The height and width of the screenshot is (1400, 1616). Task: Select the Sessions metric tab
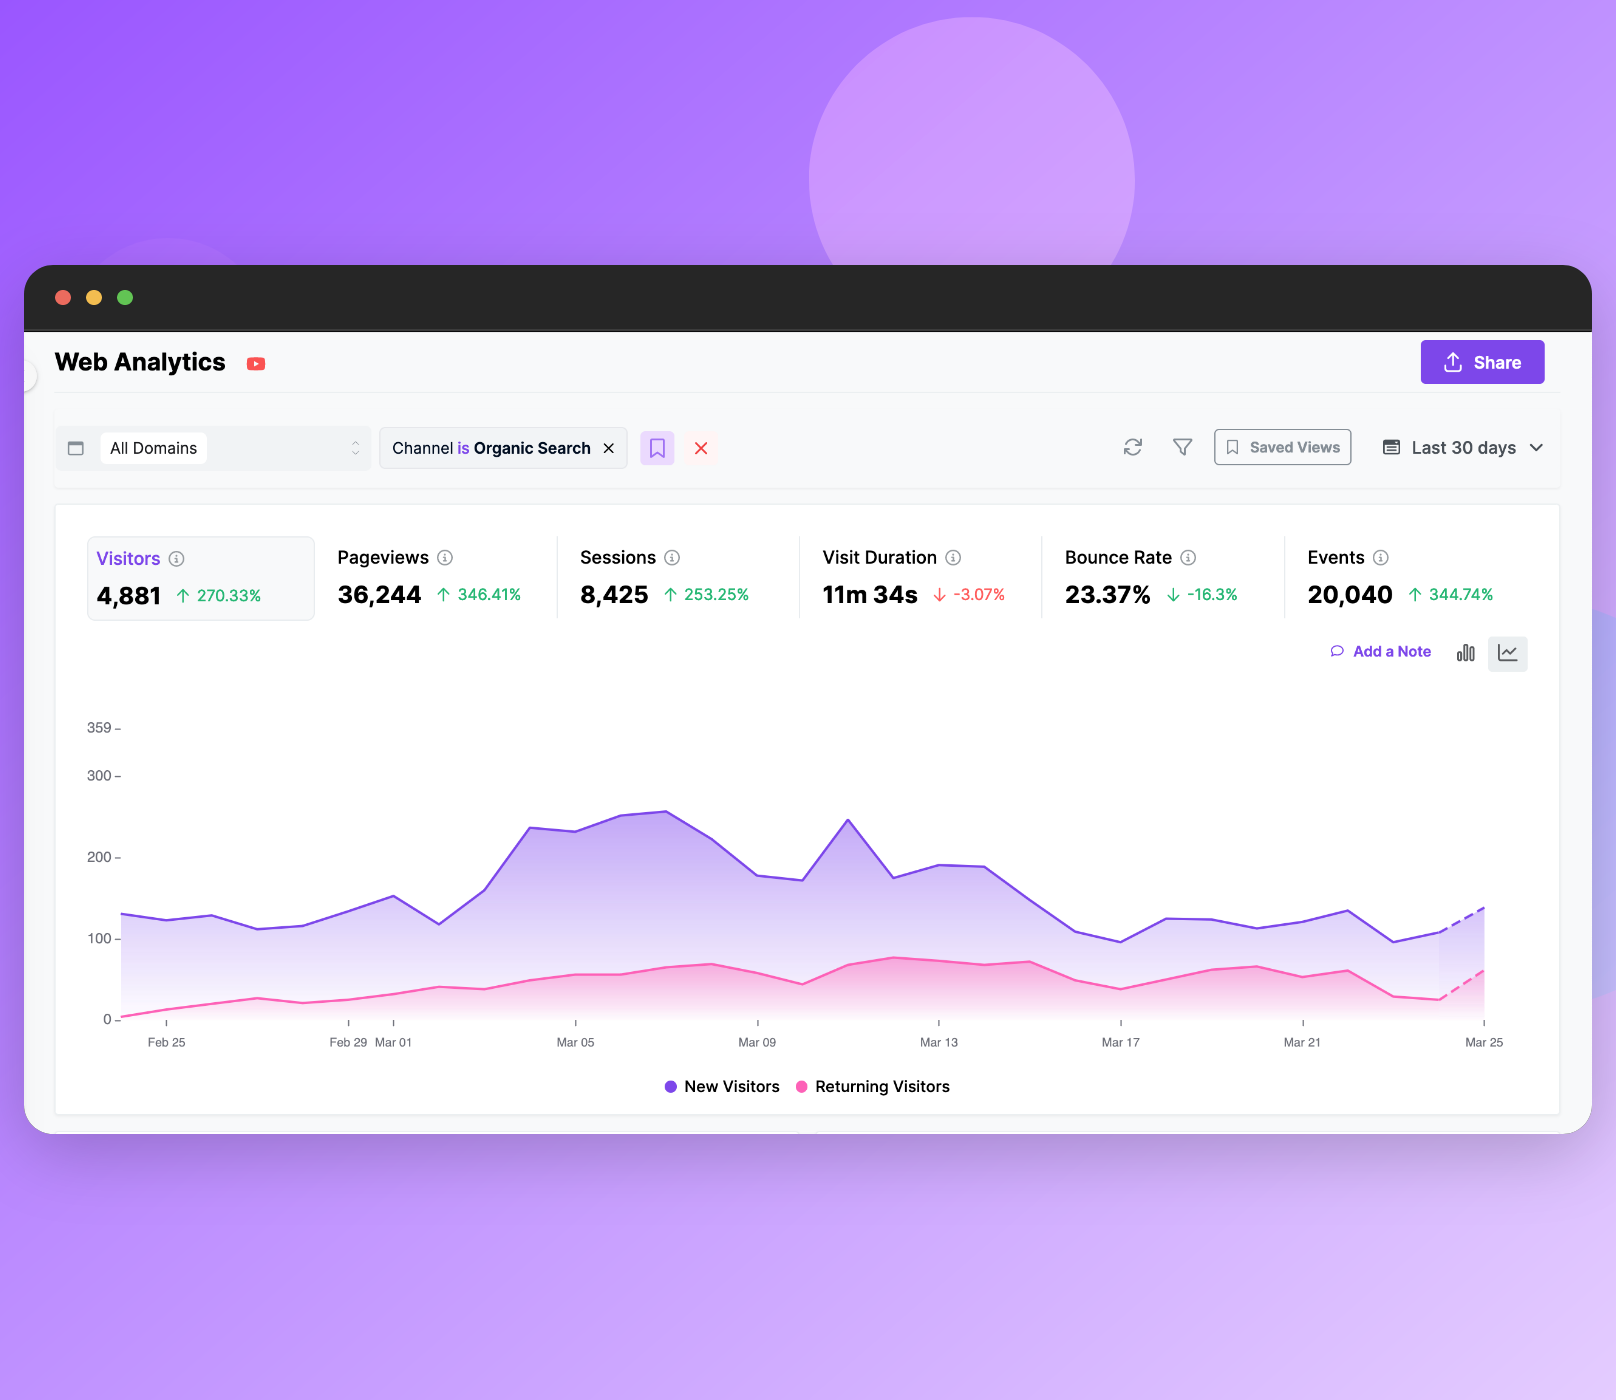point(678,577)
